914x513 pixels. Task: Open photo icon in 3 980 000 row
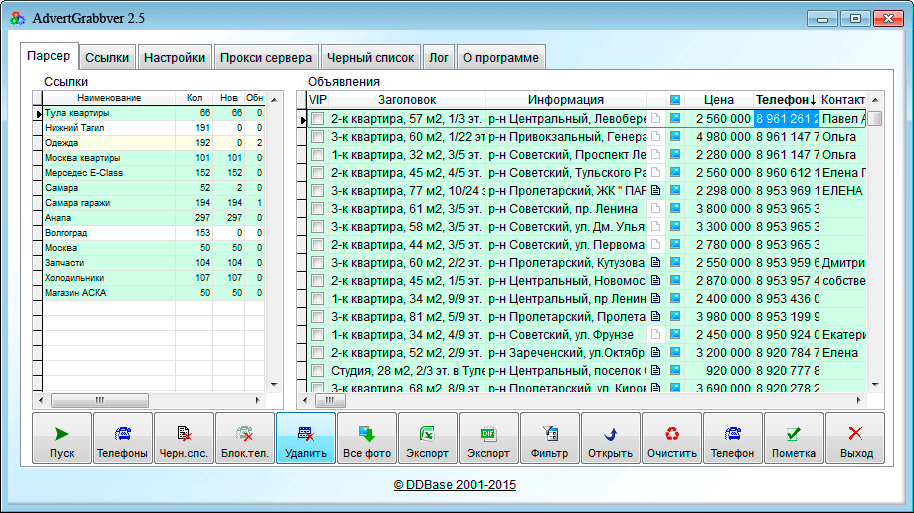tap(675, 317)
